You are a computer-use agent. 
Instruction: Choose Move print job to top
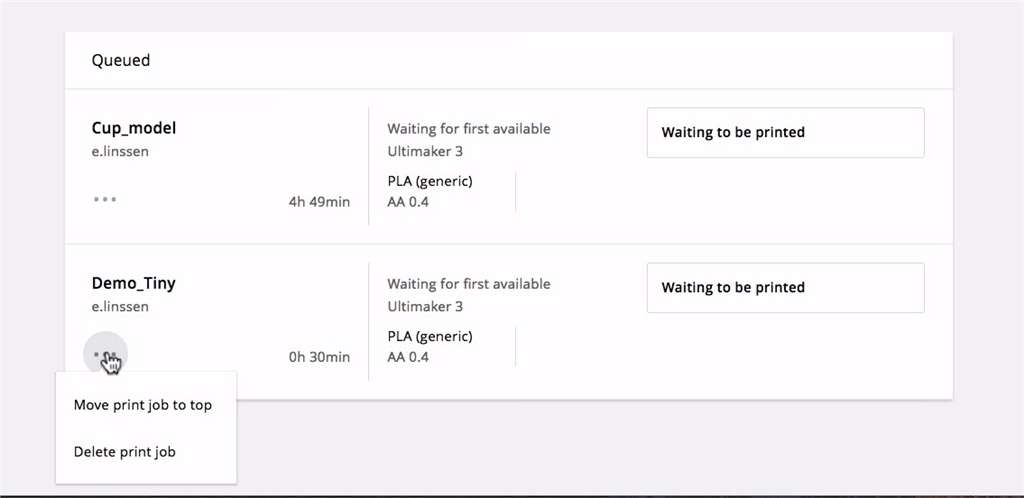click(143, 405)
